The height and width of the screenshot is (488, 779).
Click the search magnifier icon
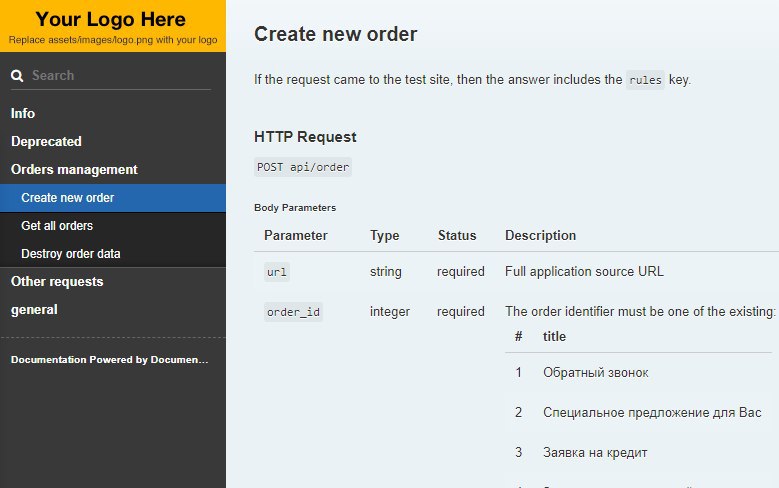click(17, 76)
